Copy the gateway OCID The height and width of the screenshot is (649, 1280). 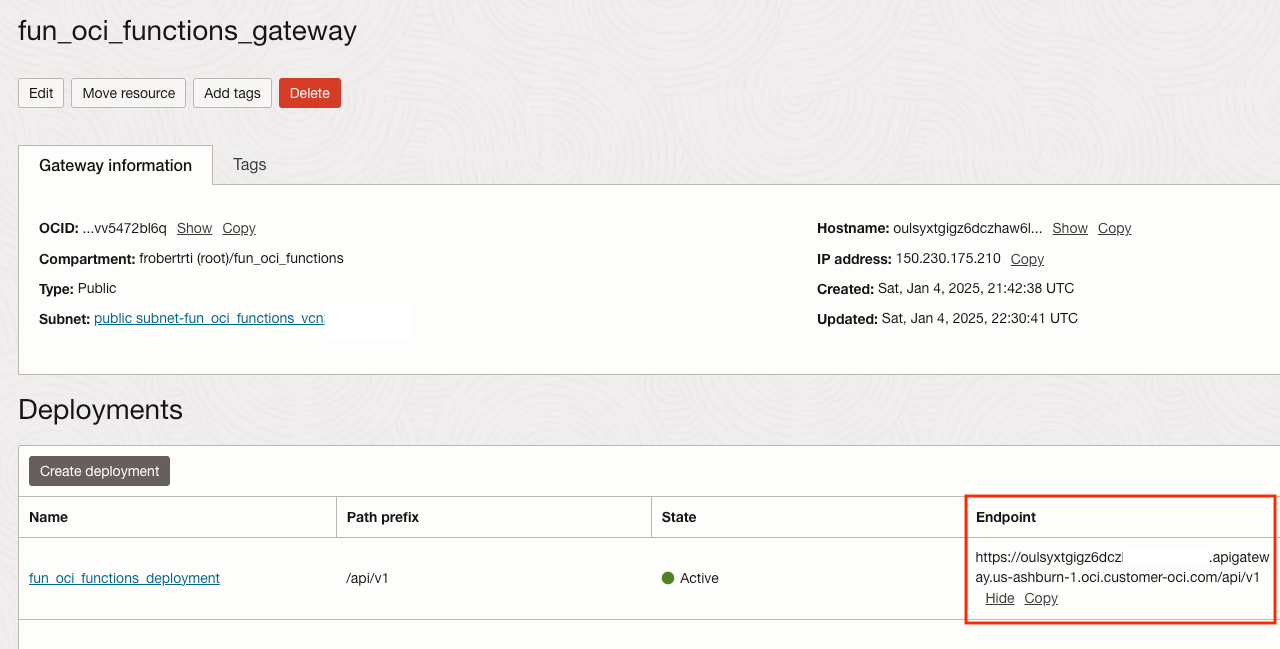coord(239,228)
